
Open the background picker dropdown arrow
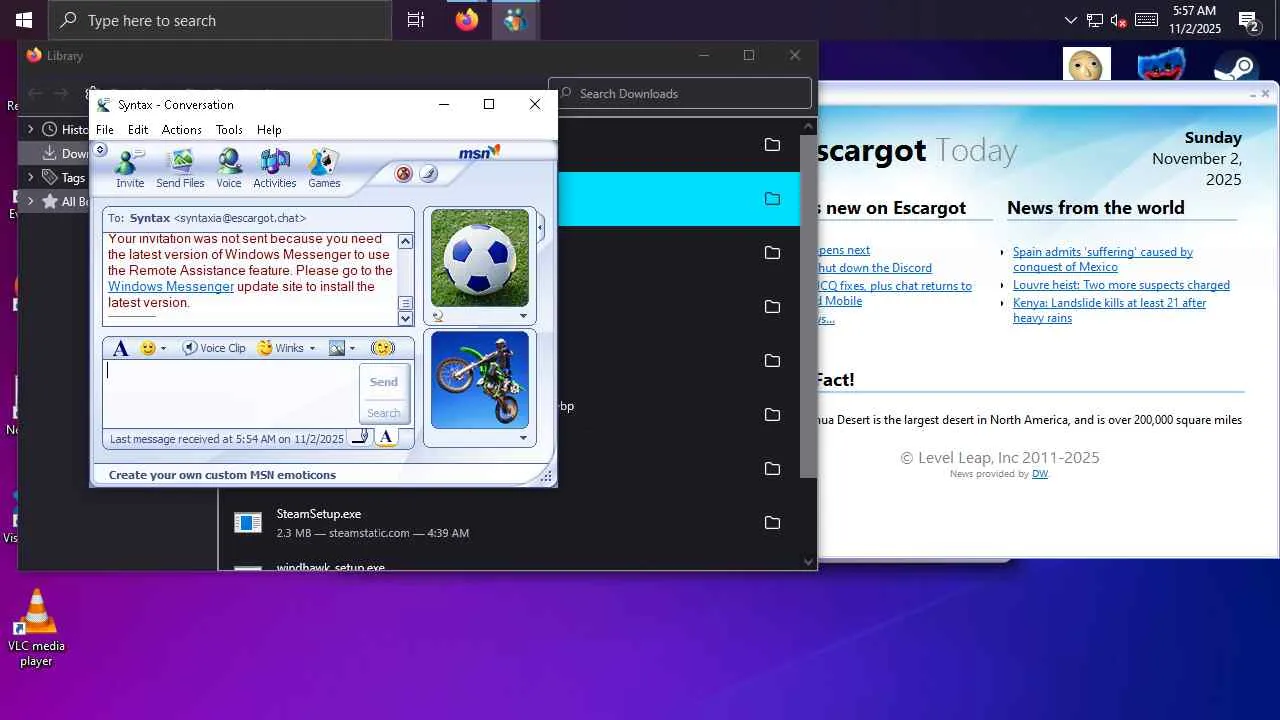coord(352,349)
